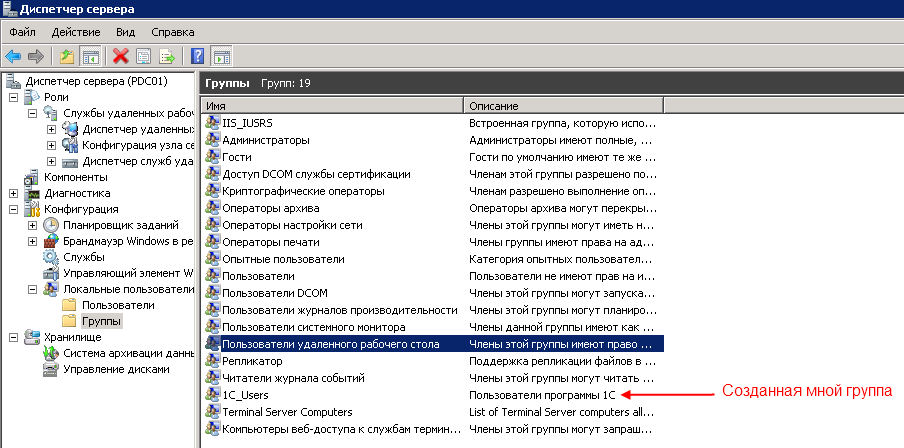Click the 1C_Users group icon
The height and width of the screenshot is (448, 904).
[212, 396]
